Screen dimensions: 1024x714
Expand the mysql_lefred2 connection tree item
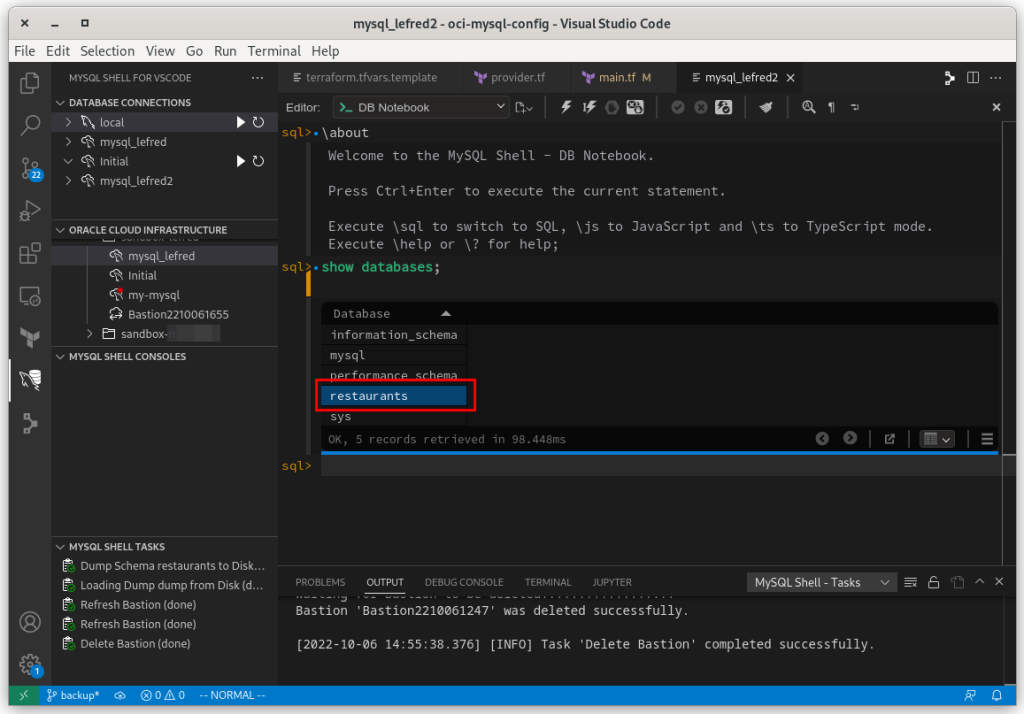click(68, 180)
